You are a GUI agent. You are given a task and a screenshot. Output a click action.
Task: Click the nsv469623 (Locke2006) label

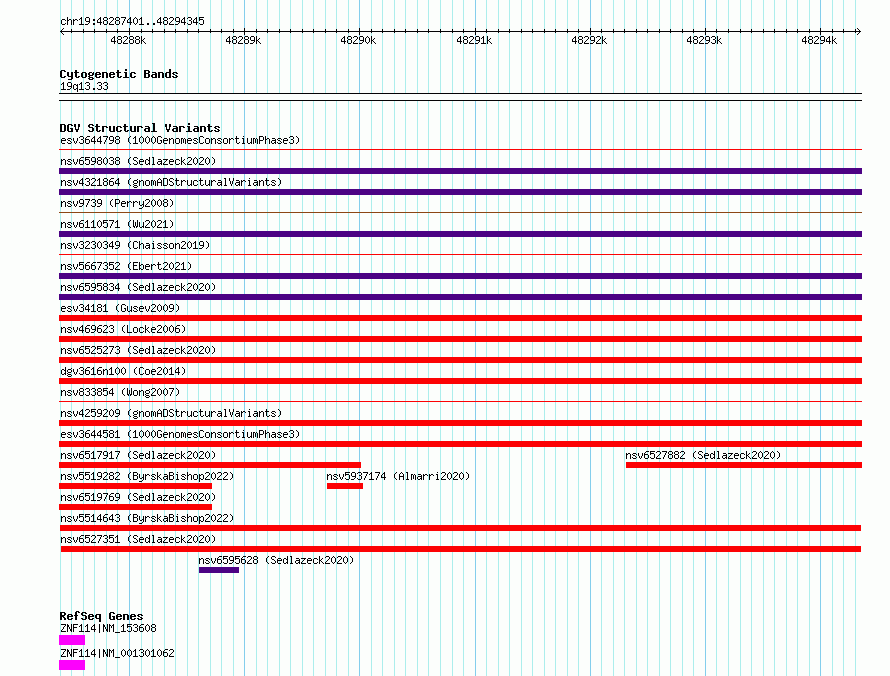coord(123,329)
